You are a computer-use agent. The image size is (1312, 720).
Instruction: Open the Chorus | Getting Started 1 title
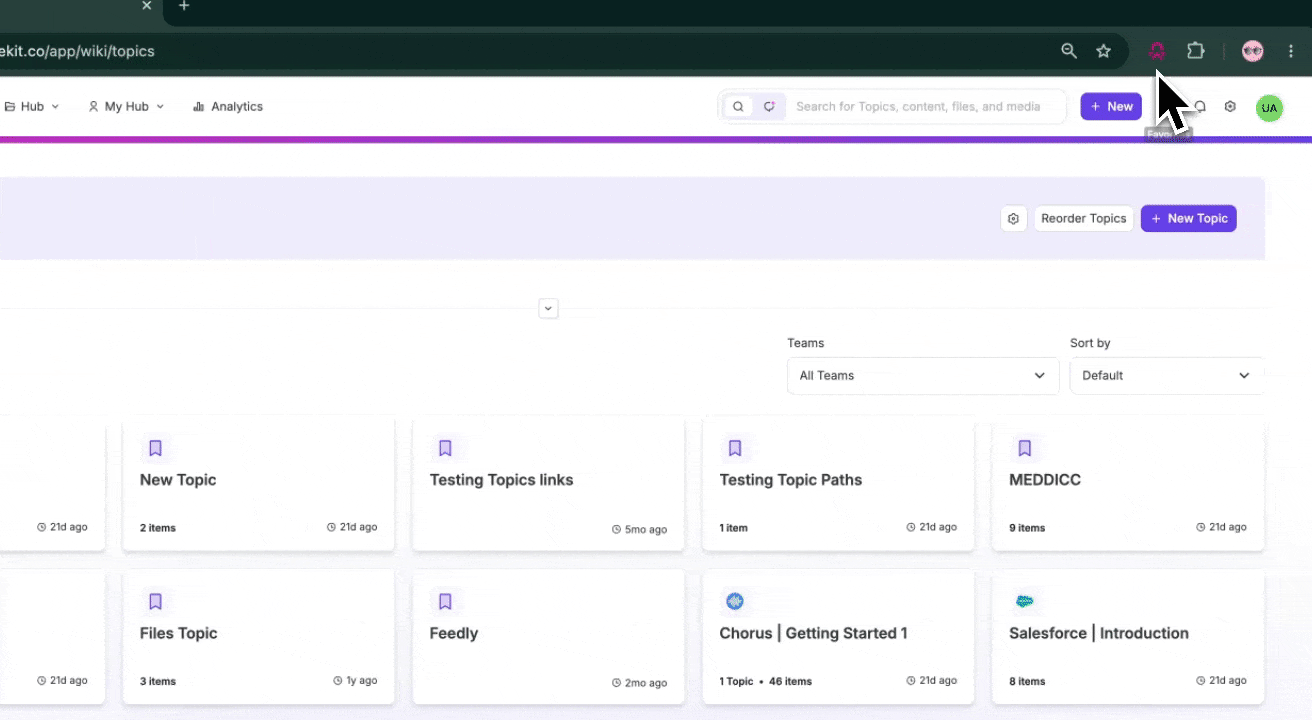[814, 634]
